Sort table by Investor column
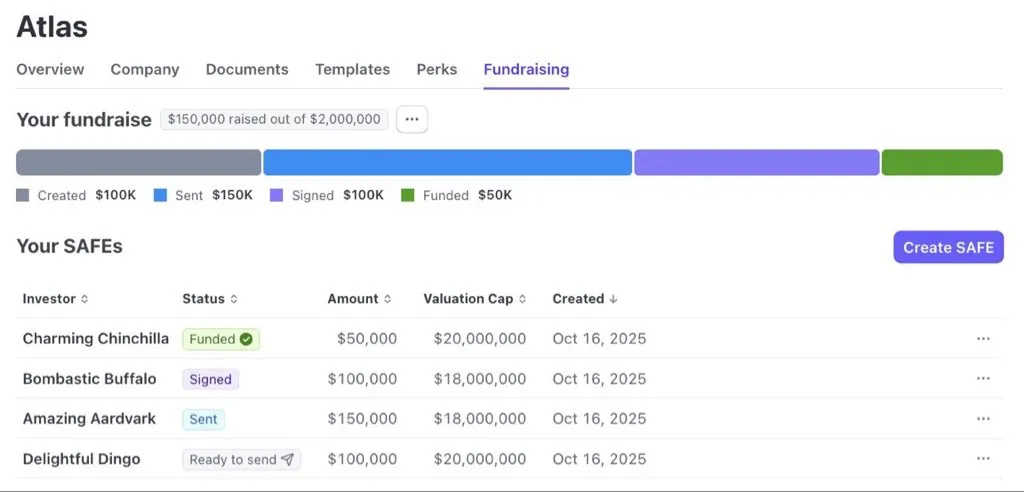The width and height of the screenshot is (1024, 492). point(55,299)
